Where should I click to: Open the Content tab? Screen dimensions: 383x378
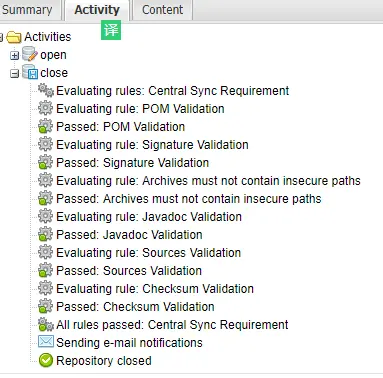point(162,10)
